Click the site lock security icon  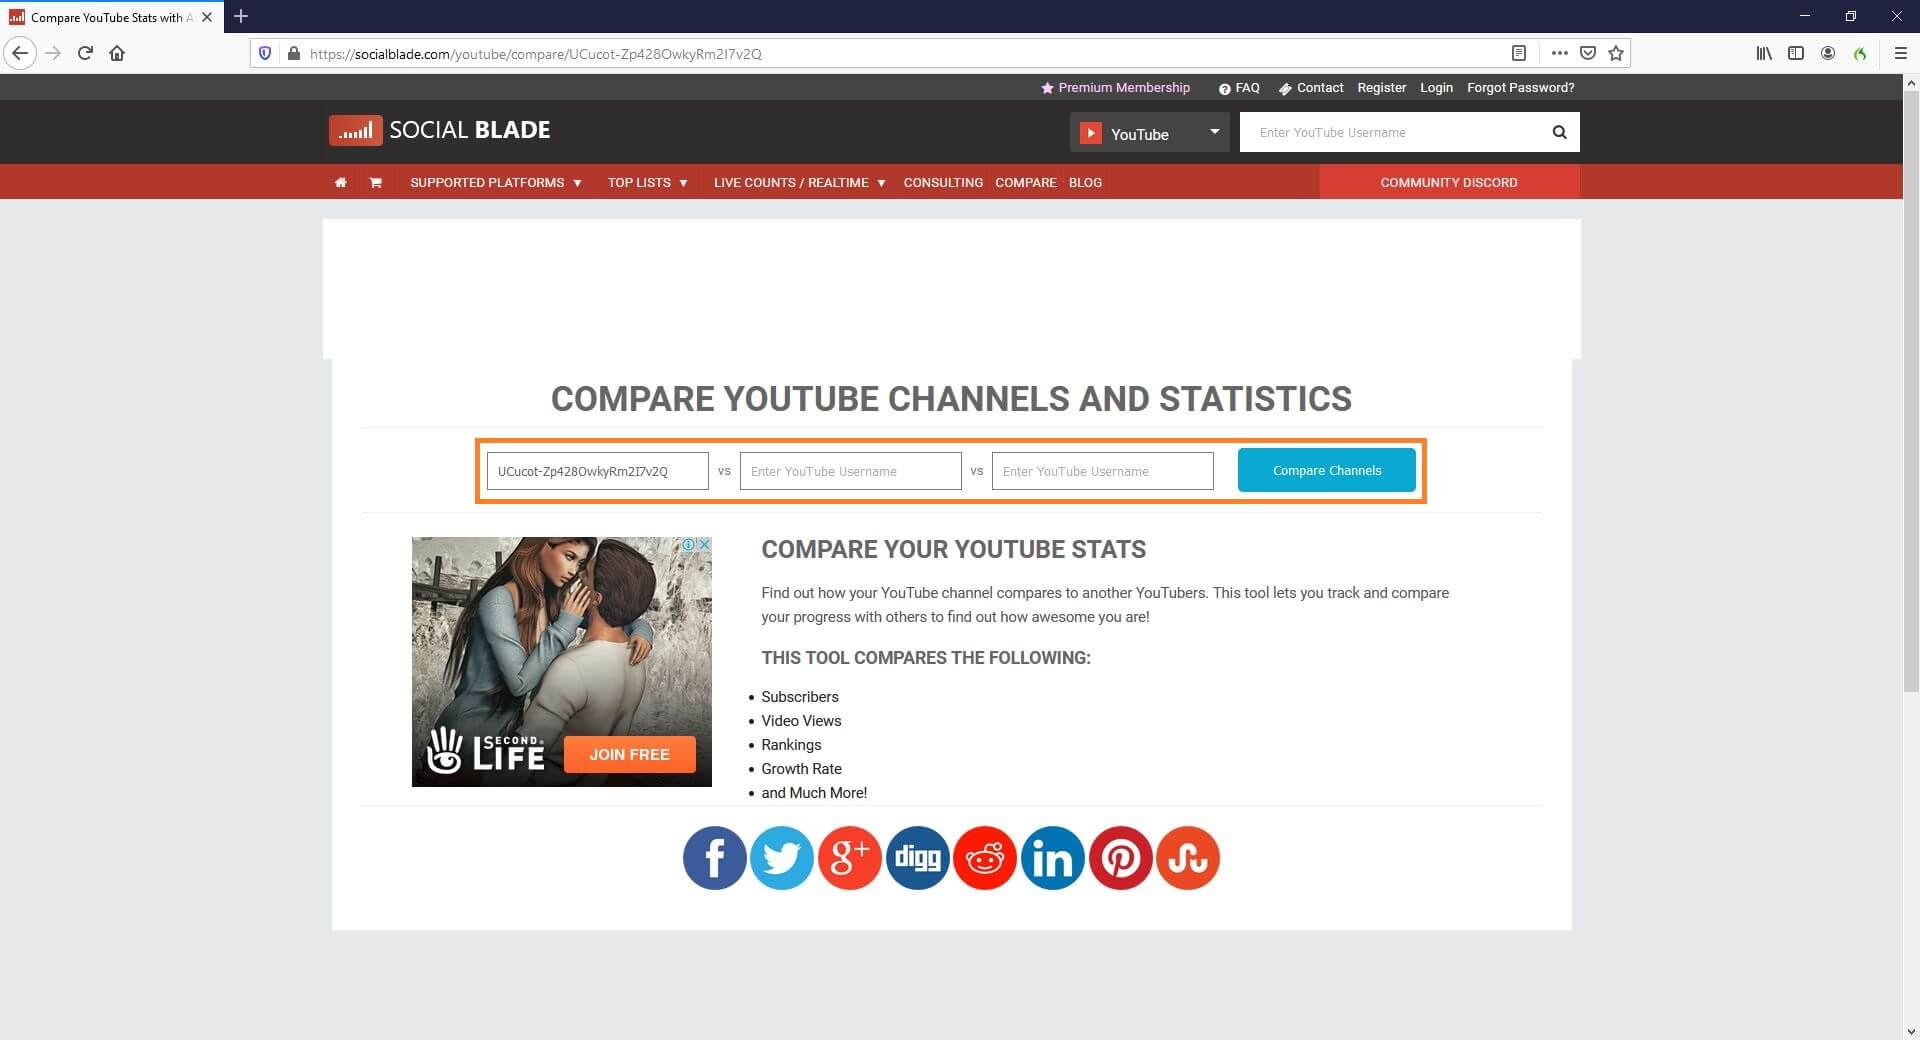[x=293, y=53]
